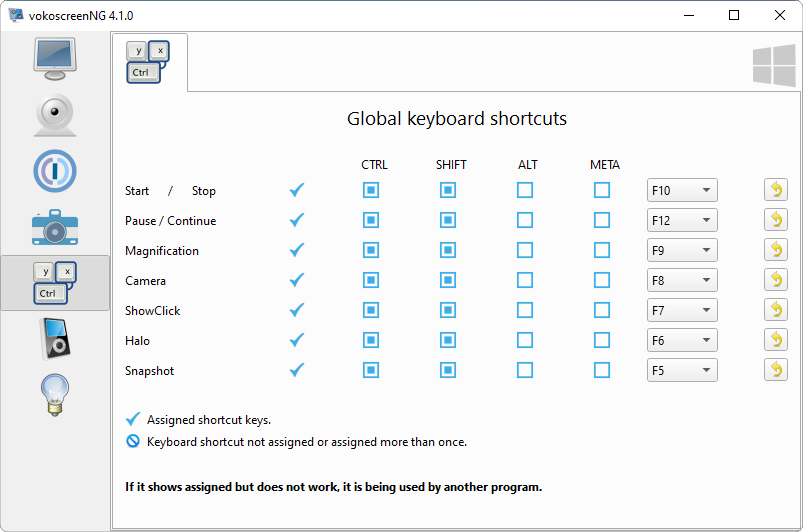Open the media player sidebar section
This screenshot has width=803, height=532.
pos(55,337)
